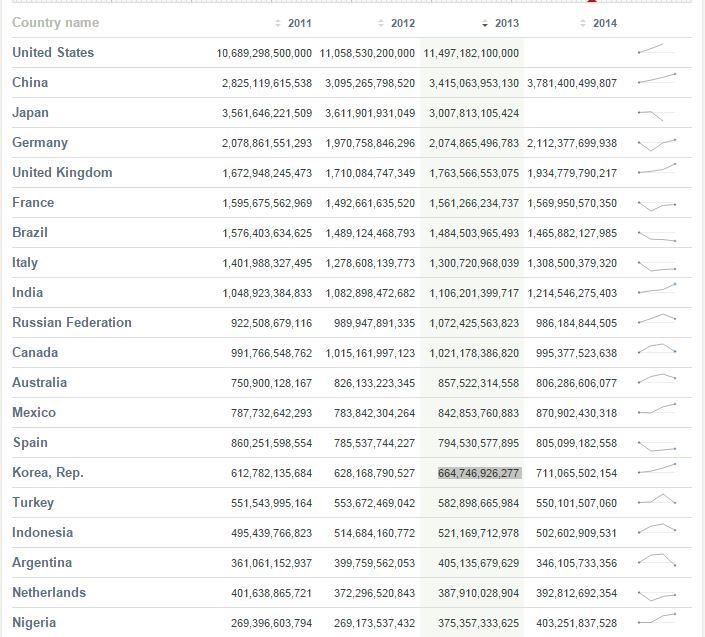Sort table by 2011 column arrows

(277, 23)
